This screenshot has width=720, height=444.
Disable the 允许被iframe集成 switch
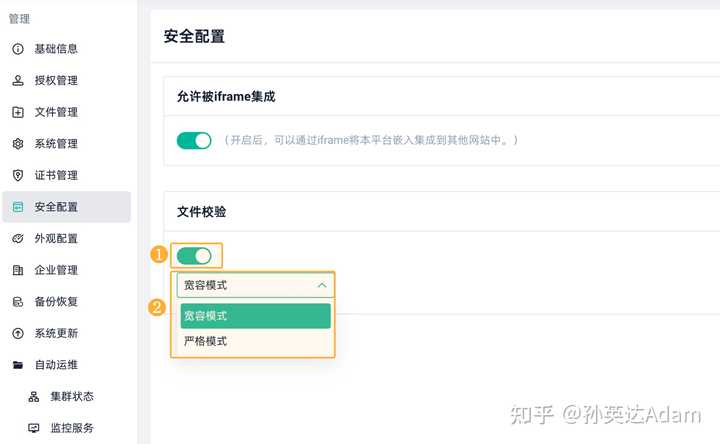pos(194,140)
